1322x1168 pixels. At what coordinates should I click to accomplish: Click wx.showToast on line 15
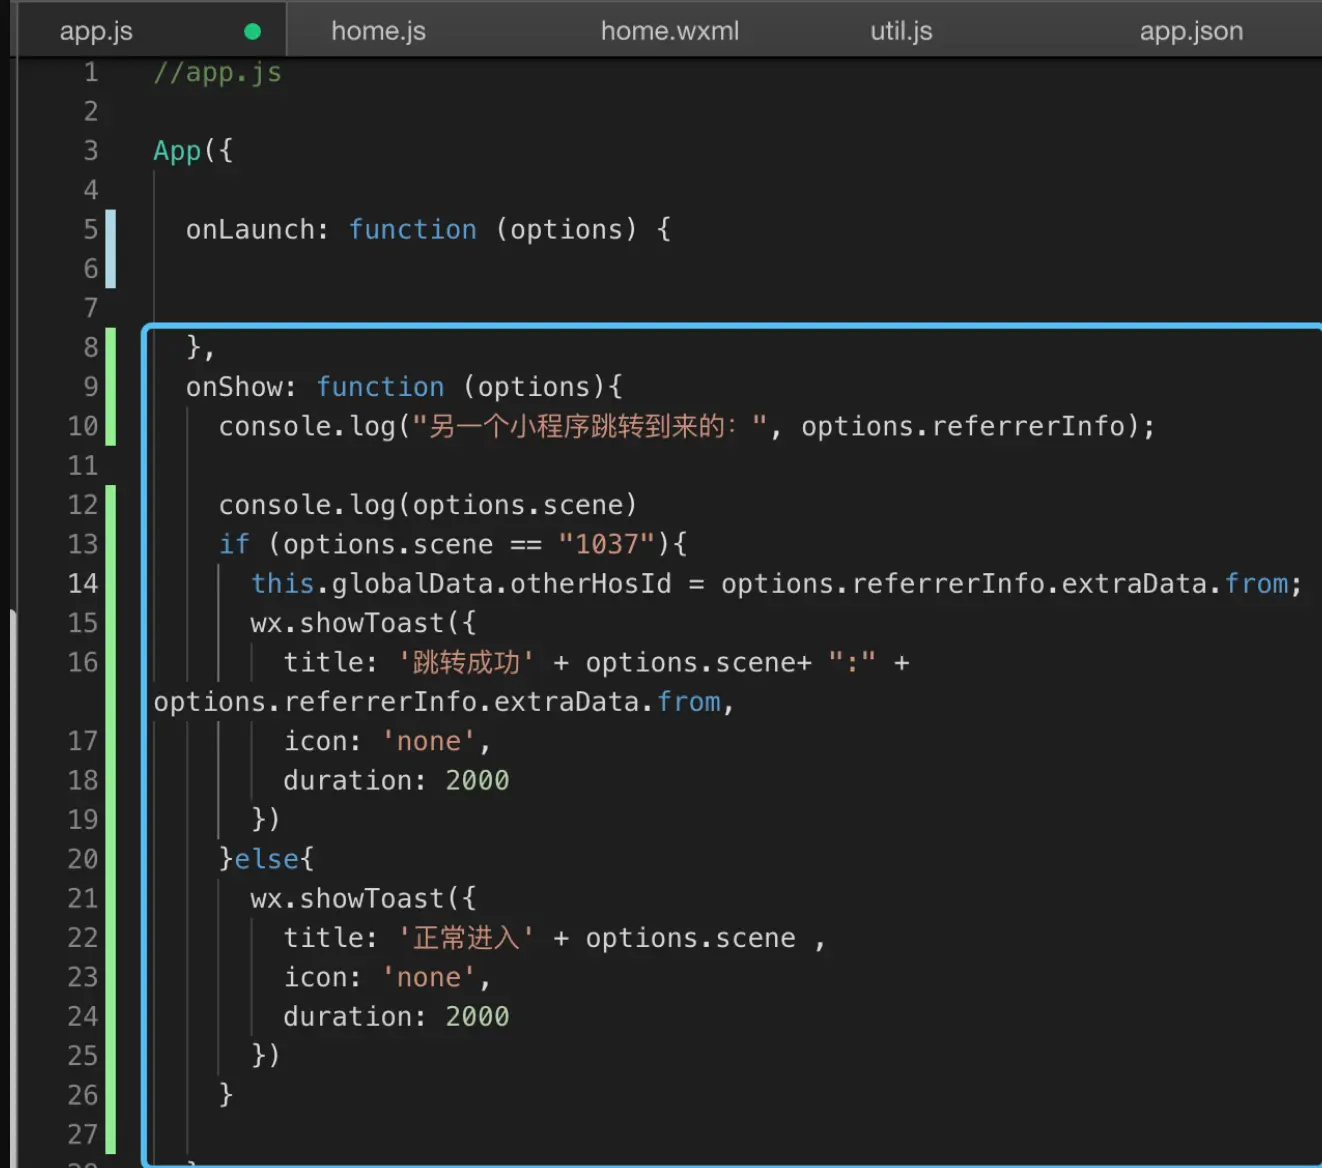[347, 623]
